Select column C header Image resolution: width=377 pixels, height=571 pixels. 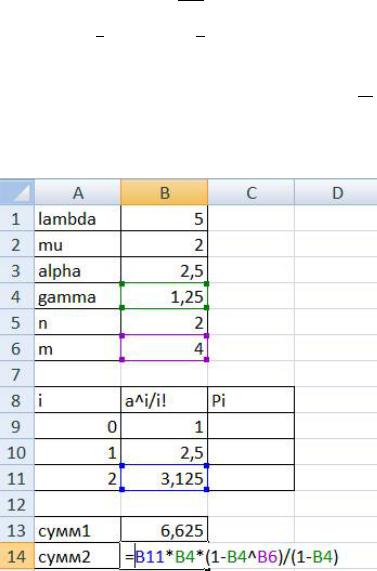tap(251, 192)
